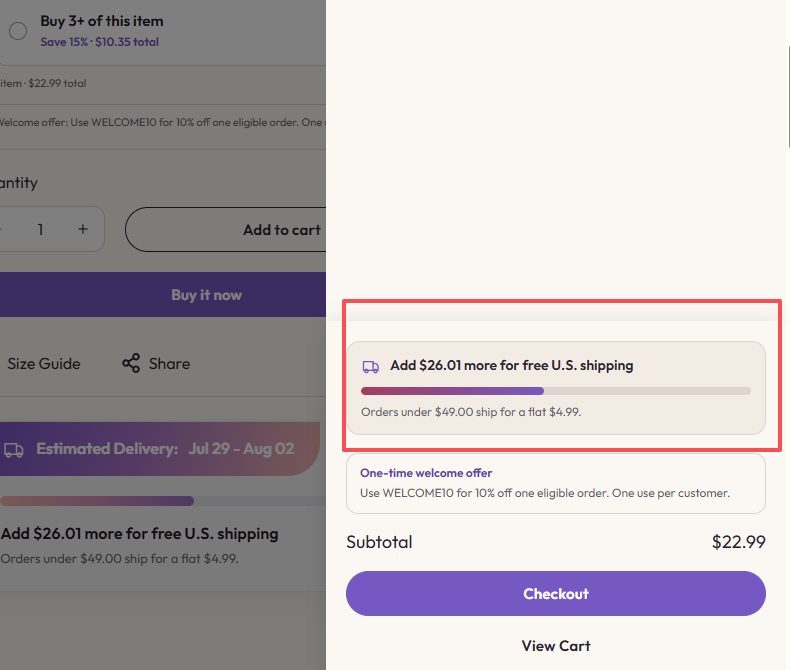Click the product page free shipping progress bar
The image size is (790, 670).
pos(163,501)
